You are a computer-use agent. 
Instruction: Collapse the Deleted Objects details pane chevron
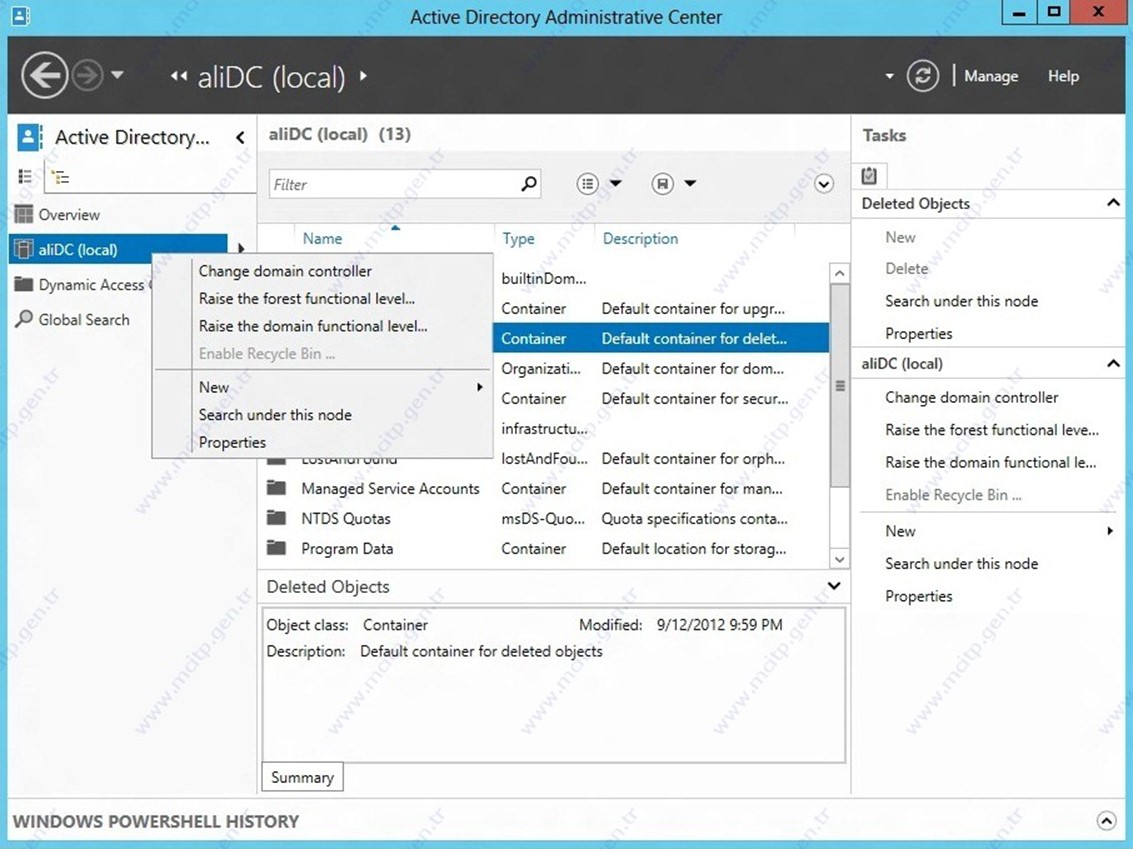pos(834,585)
